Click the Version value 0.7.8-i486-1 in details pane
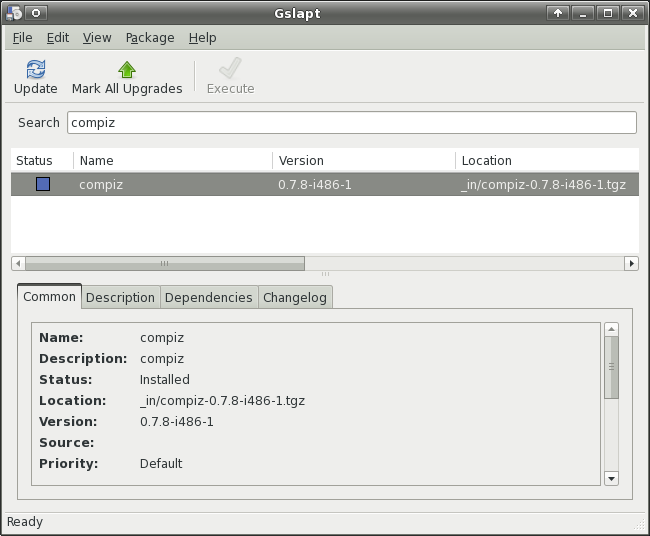 177,421
